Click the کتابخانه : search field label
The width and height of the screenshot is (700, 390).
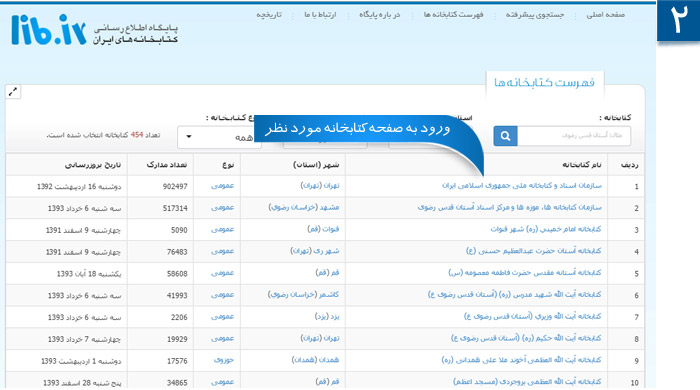(615, 118)
